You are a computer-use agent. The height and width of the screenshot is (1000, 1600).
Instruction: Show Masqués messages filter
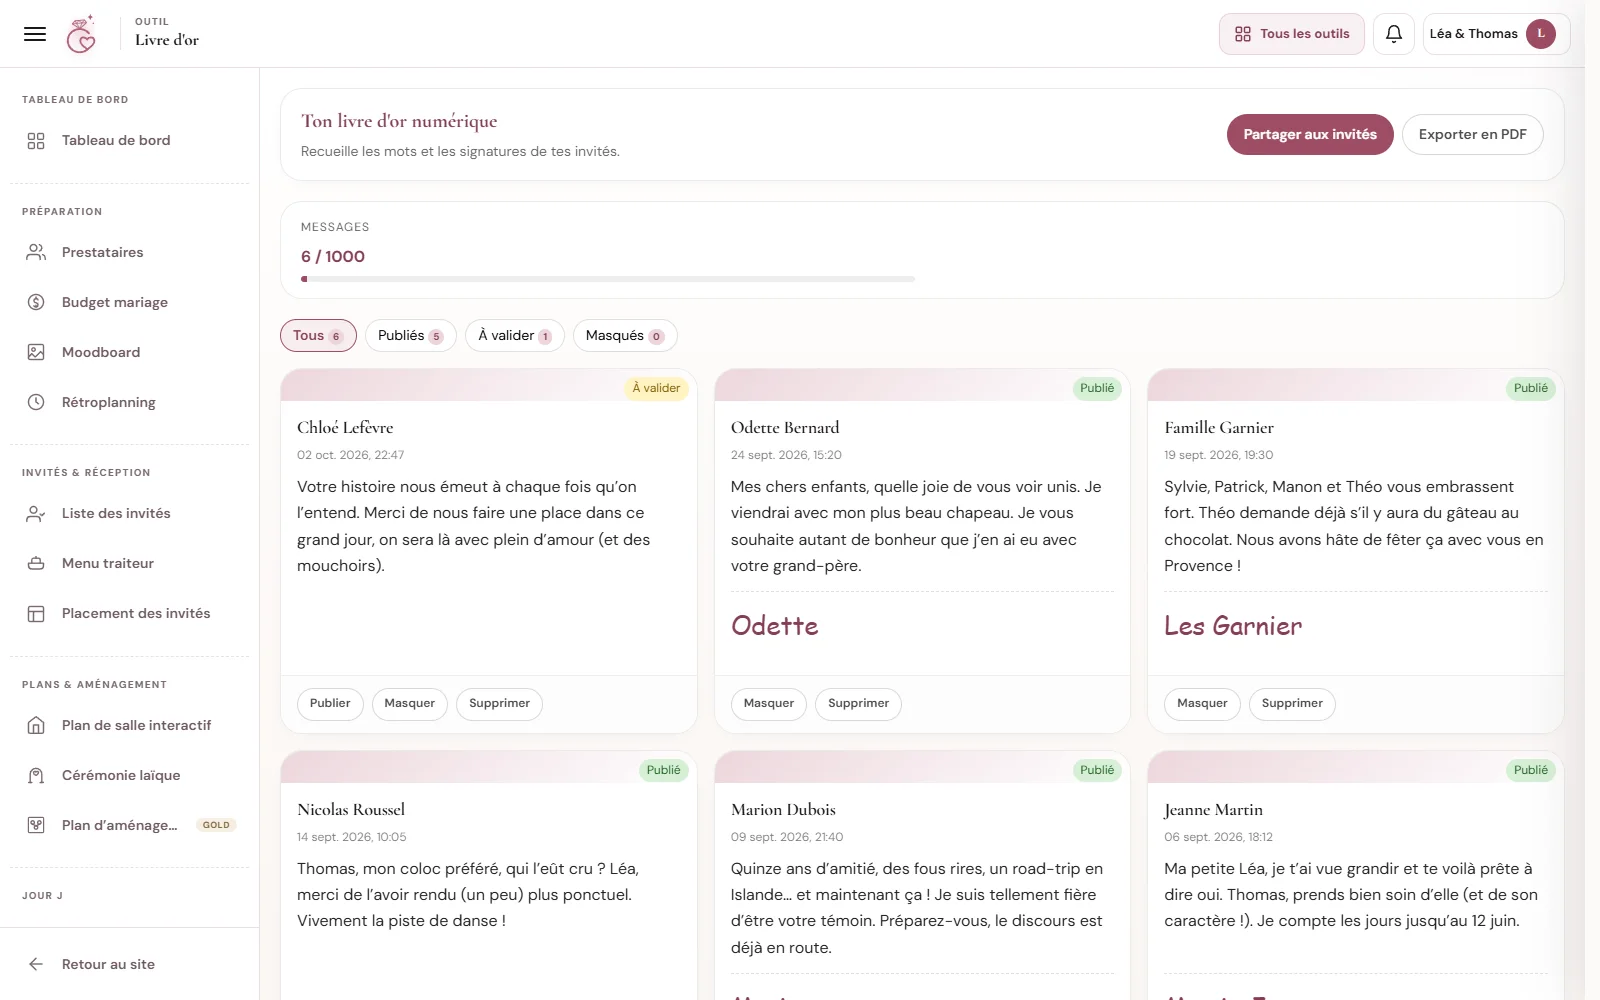tap(625, 336)
